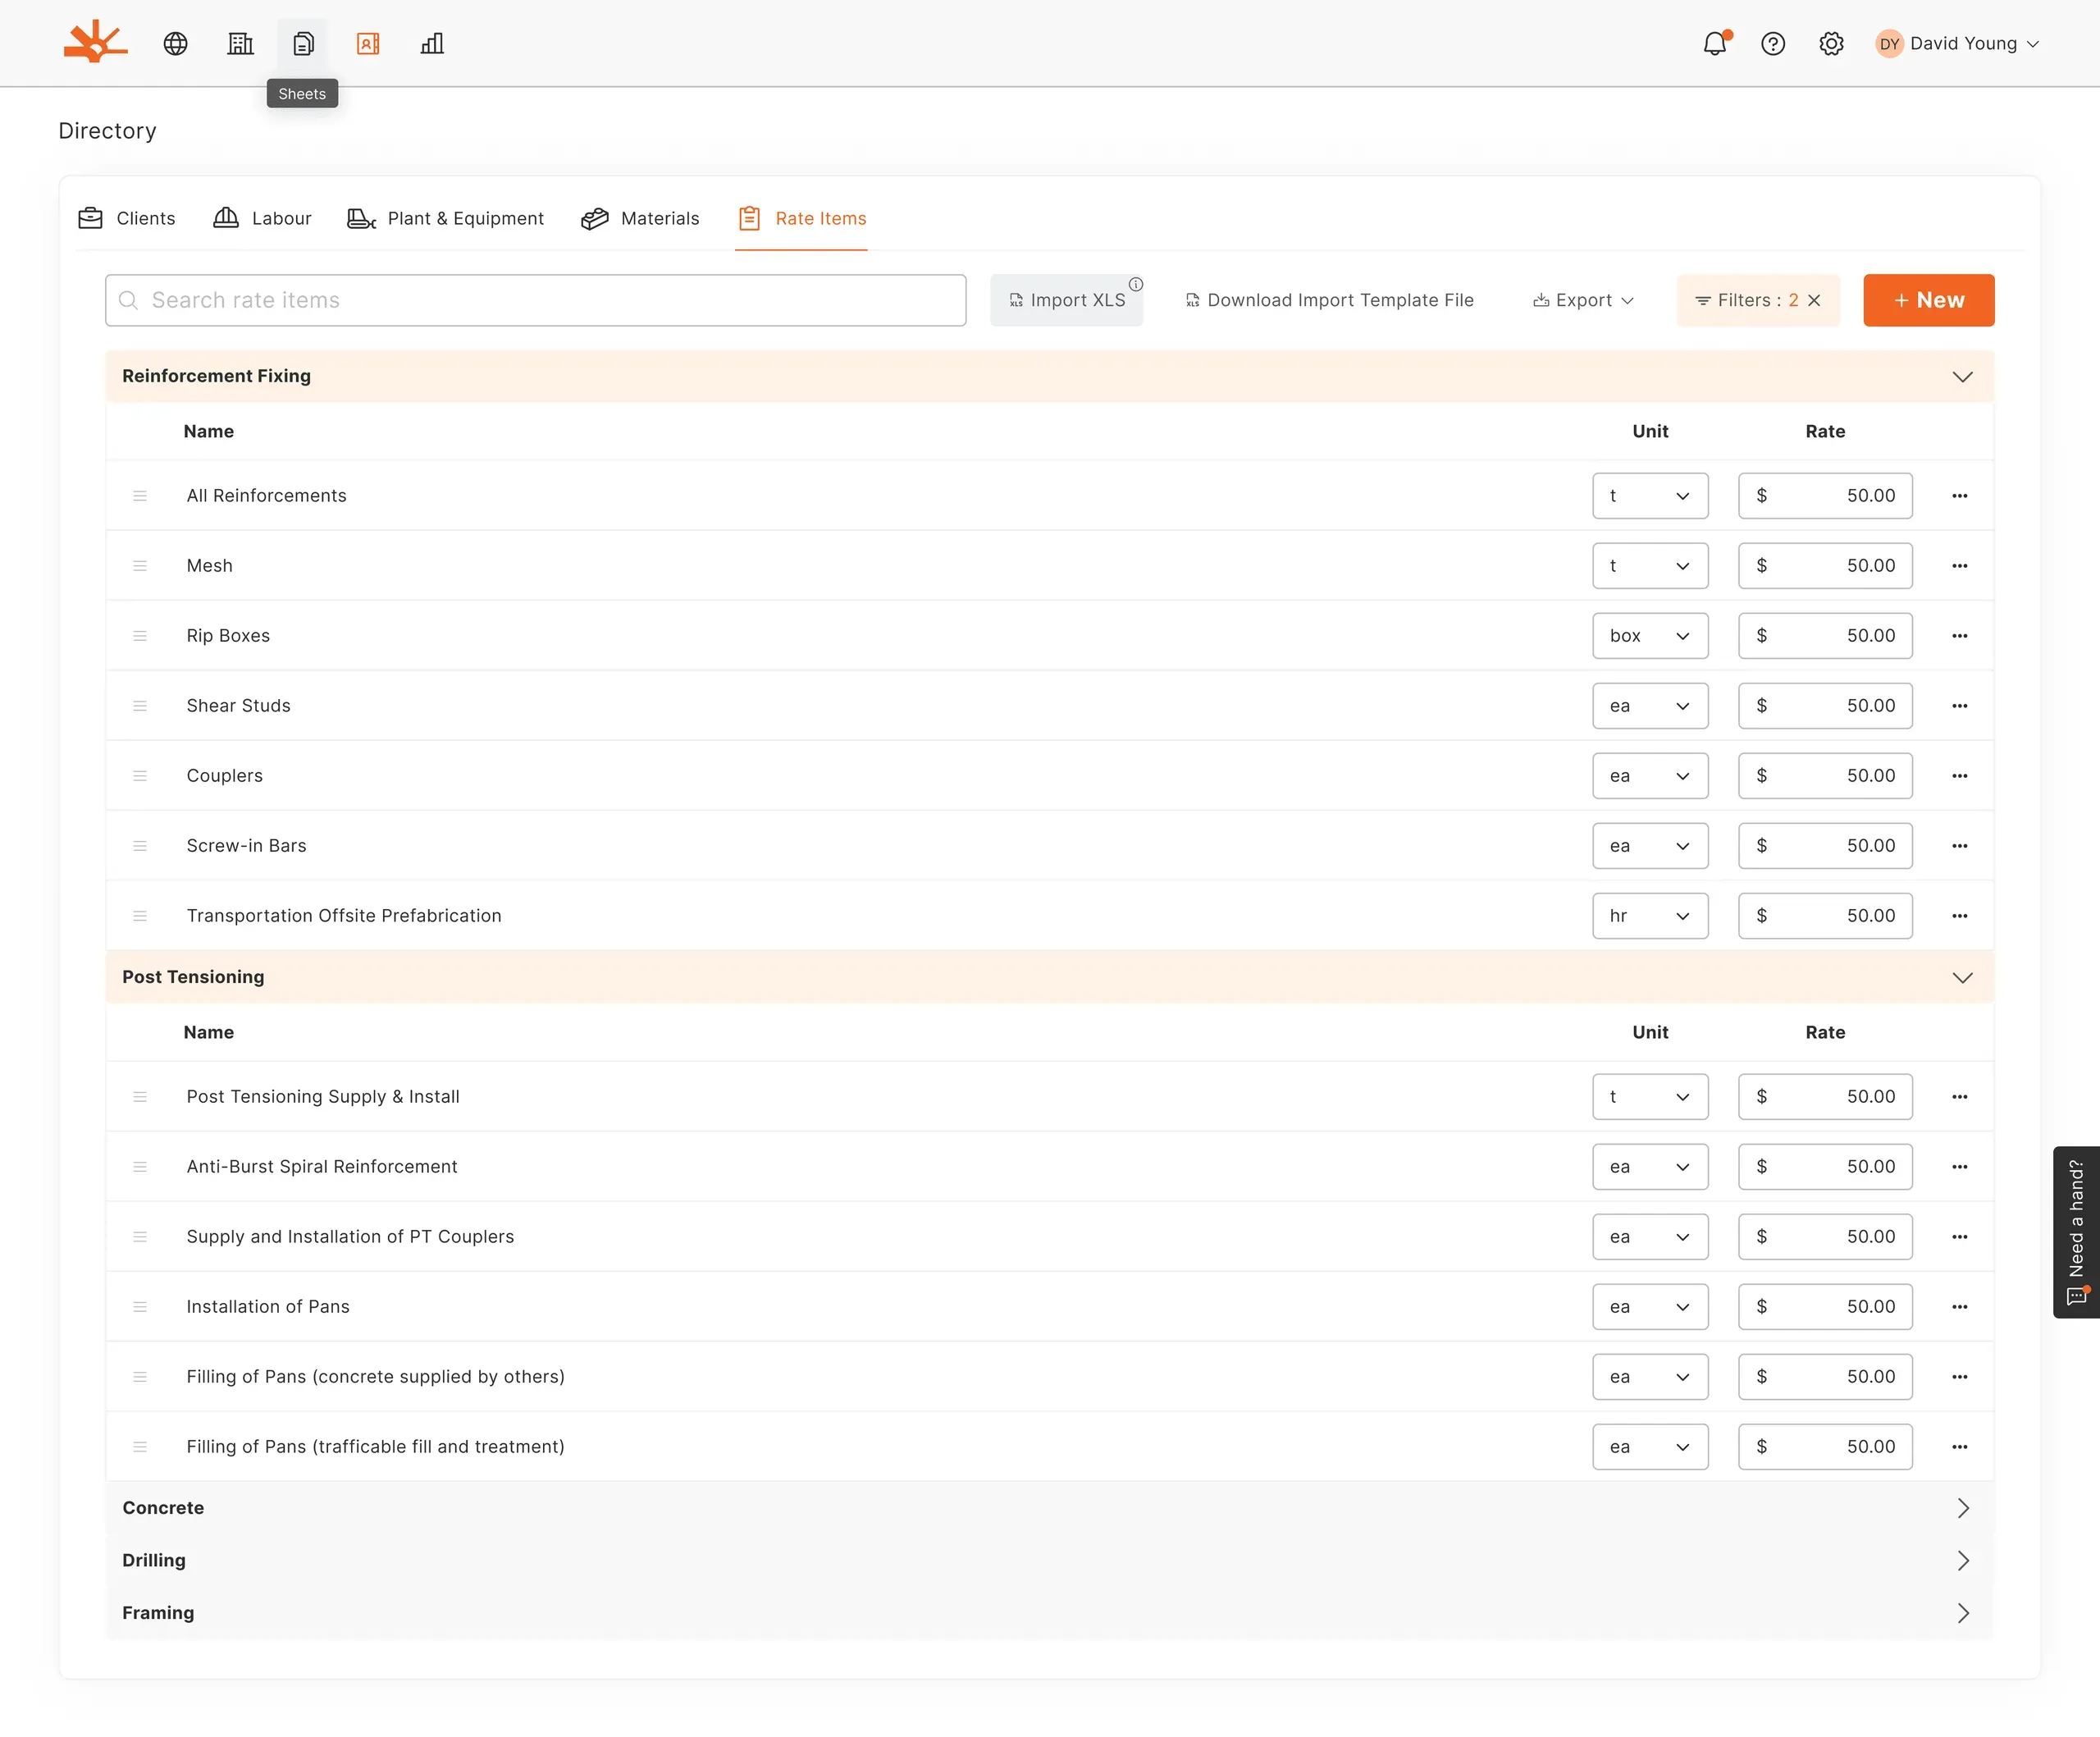Download Import Template File

(x=1330, y=300)
